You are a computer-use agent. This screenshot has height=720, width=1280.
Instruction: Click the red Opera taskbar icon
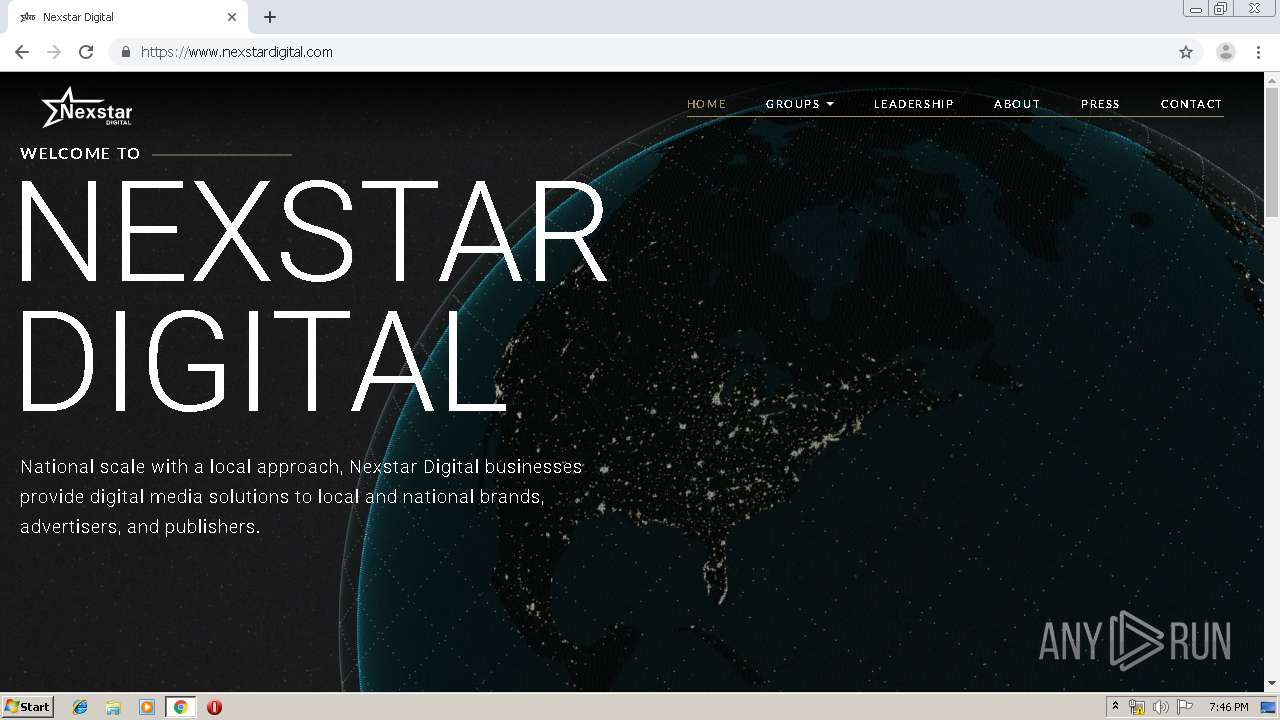pyautogui.click(x=214, y=707)
